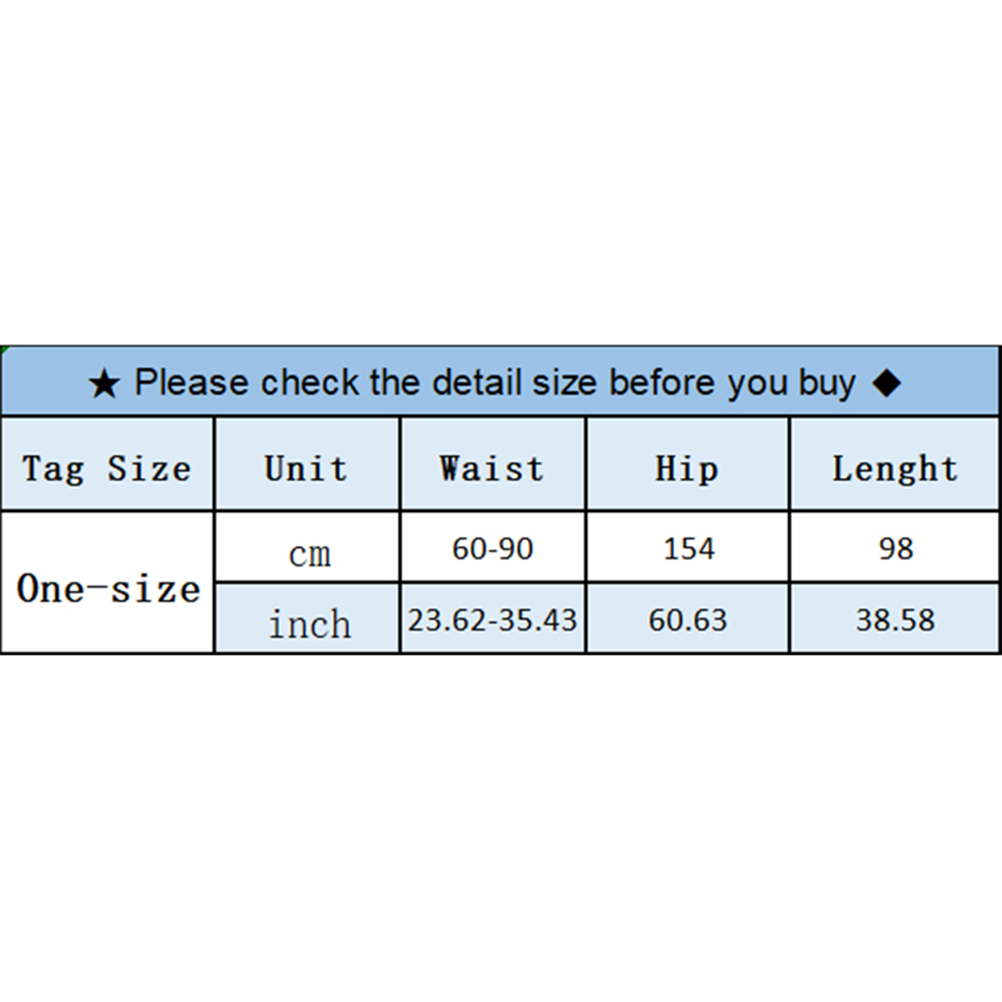Select the 'Unit' column header
The width and height of the screenshot is (1002, 1002).
pyautogui.click(x=306, y=468)
